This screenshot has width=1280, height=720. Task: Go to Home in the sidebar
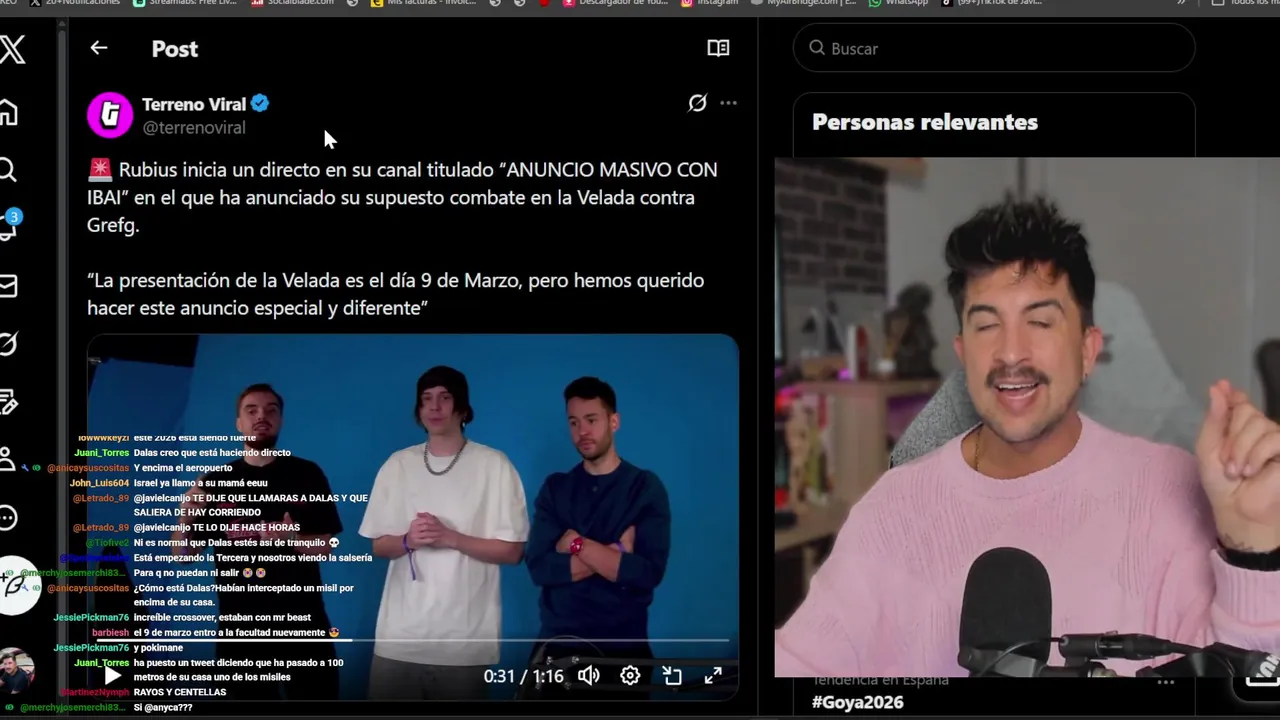click(x=8, y=113)
